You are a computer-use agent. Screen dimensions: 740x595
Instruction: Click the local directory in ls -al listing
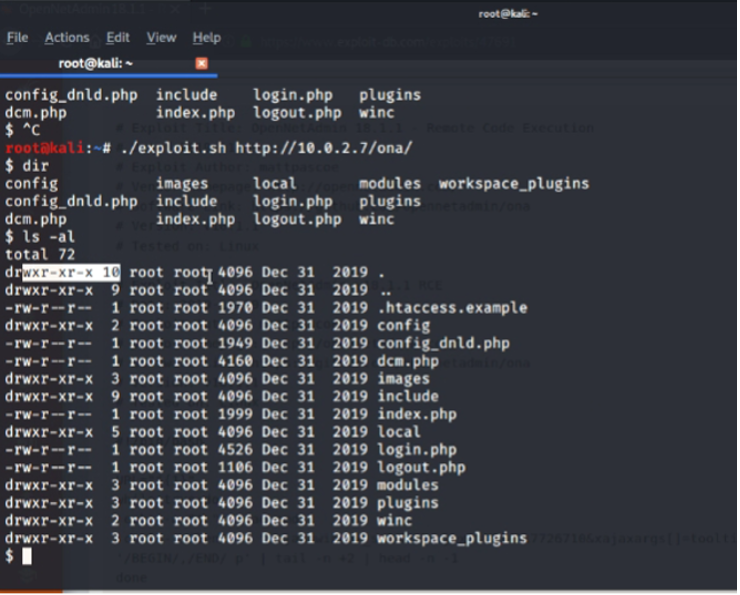(399, 432)
